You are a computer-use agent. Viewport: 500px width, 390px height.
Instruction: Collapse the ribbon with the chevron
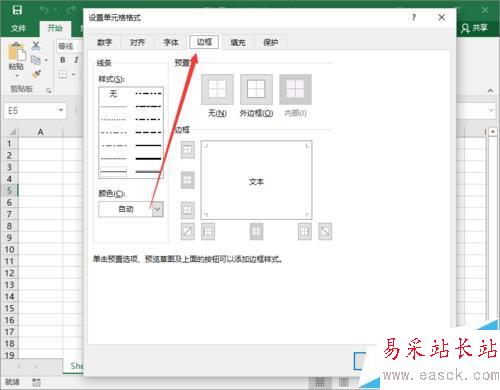tap(490, 90)
